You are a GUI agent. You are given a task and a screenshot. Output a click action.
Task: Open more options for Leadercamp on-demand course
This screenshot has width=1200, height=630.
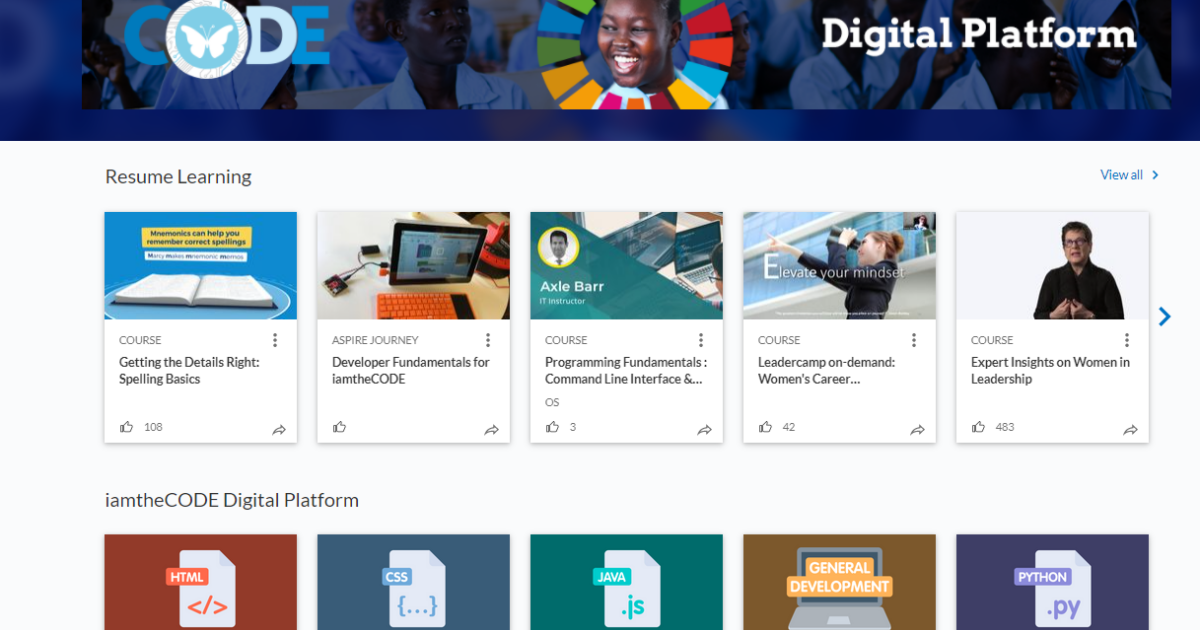click(914, 340)
